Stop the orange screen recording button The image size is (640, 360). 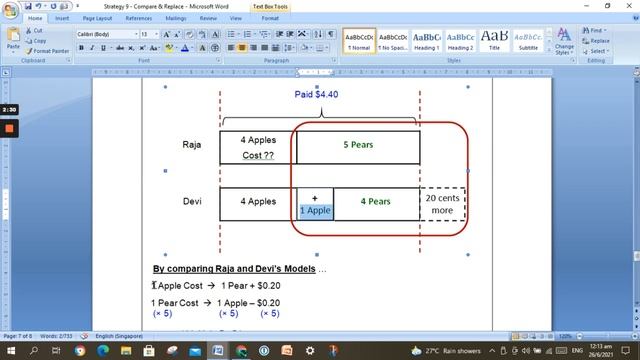tap(9, 129)
